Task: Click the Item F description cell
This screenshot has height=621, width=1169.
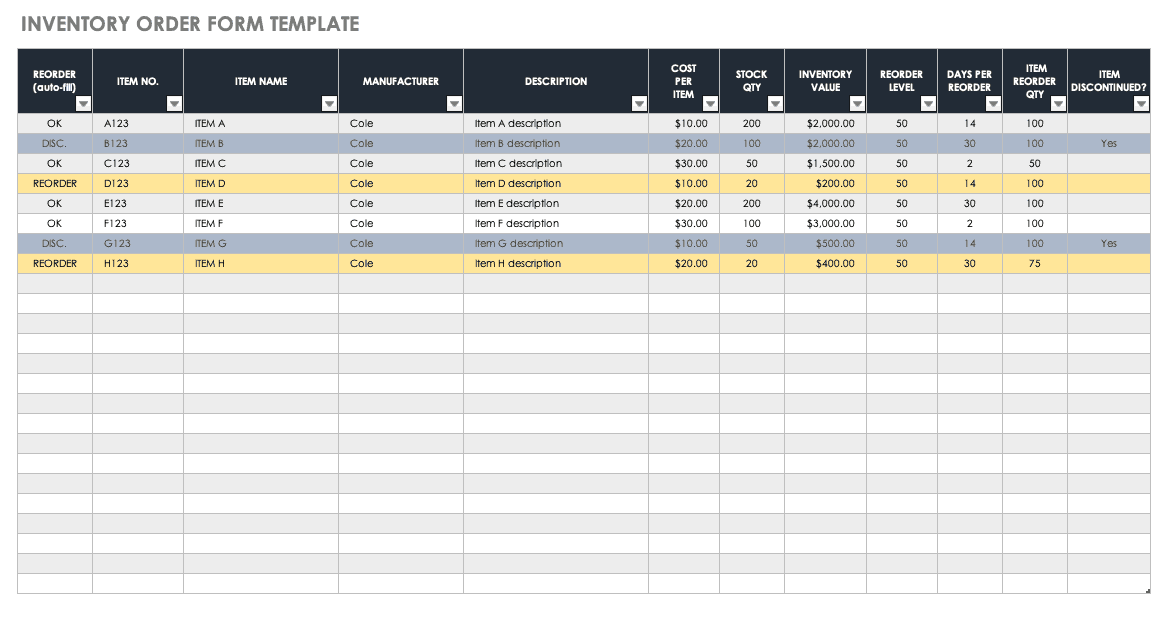Action: coord(555,224)
